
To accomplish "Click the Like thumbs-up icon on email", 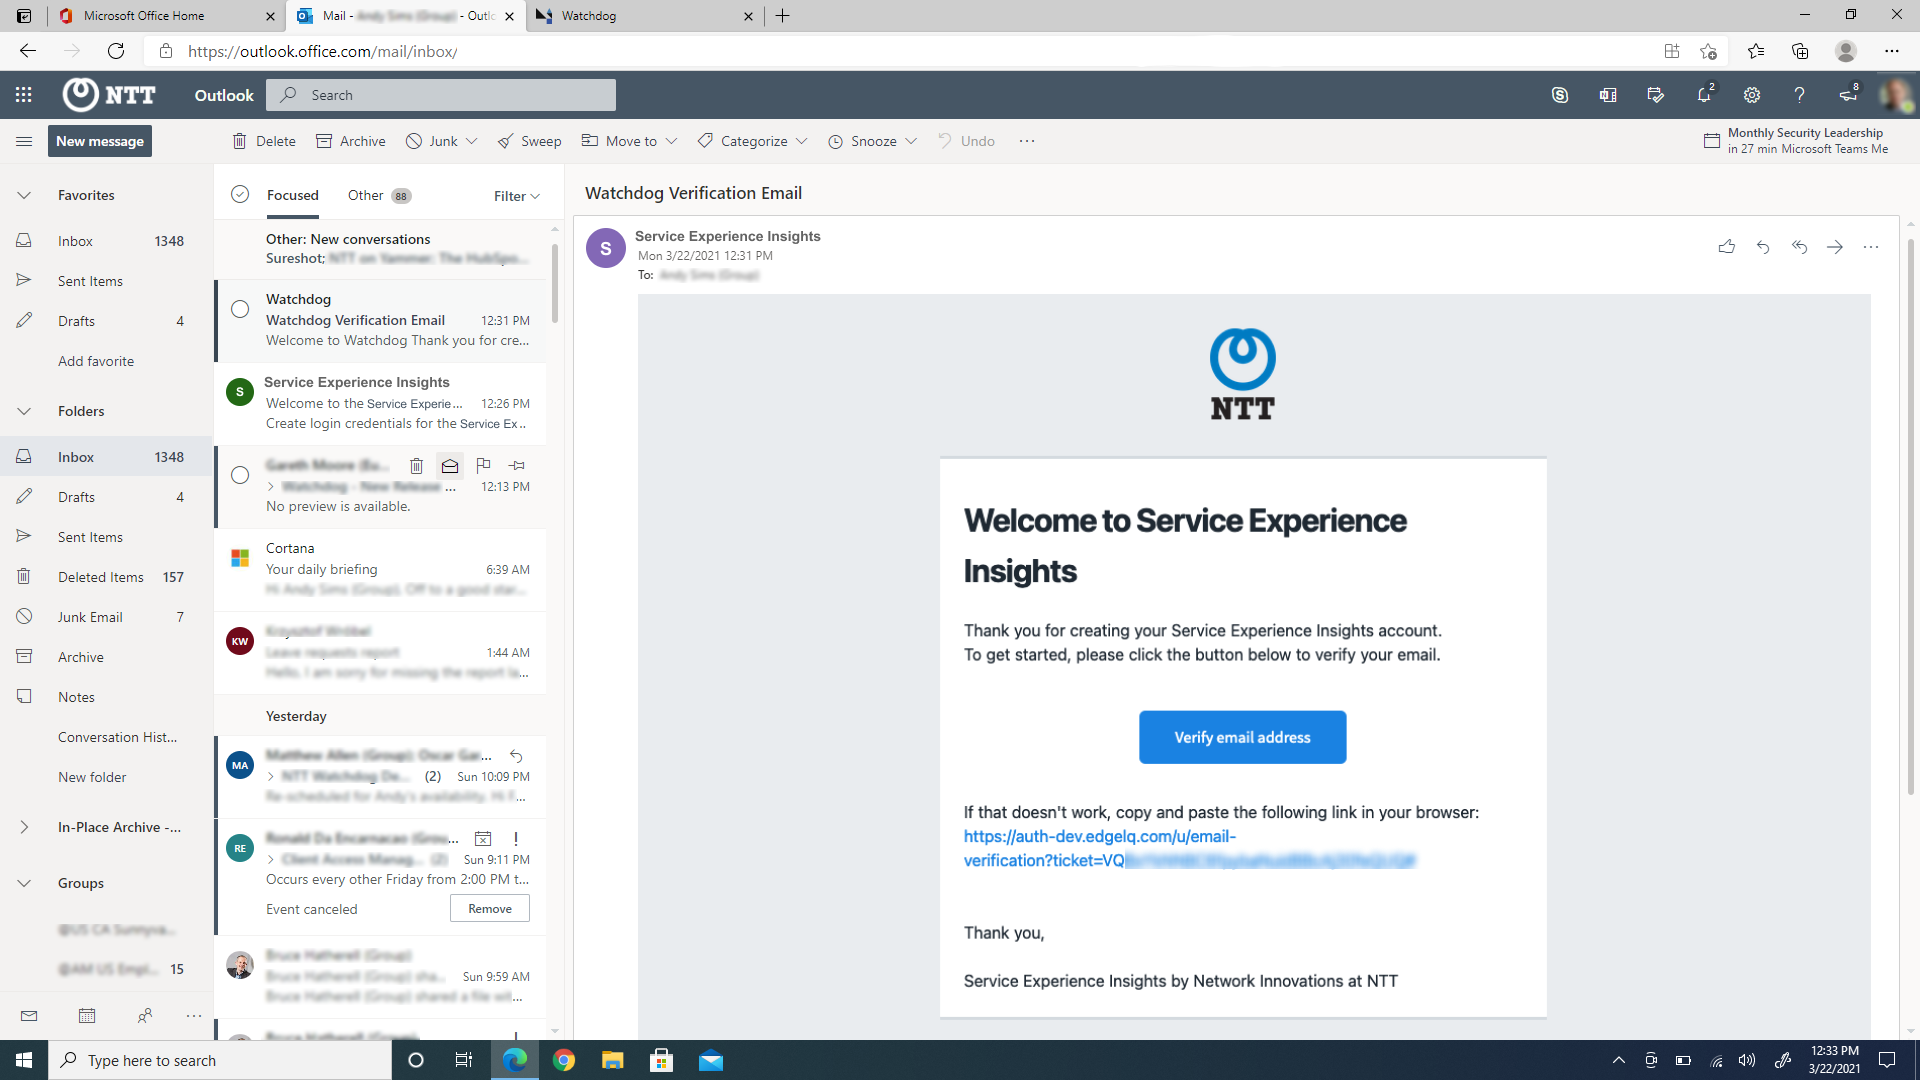I will coord(1727,246).
